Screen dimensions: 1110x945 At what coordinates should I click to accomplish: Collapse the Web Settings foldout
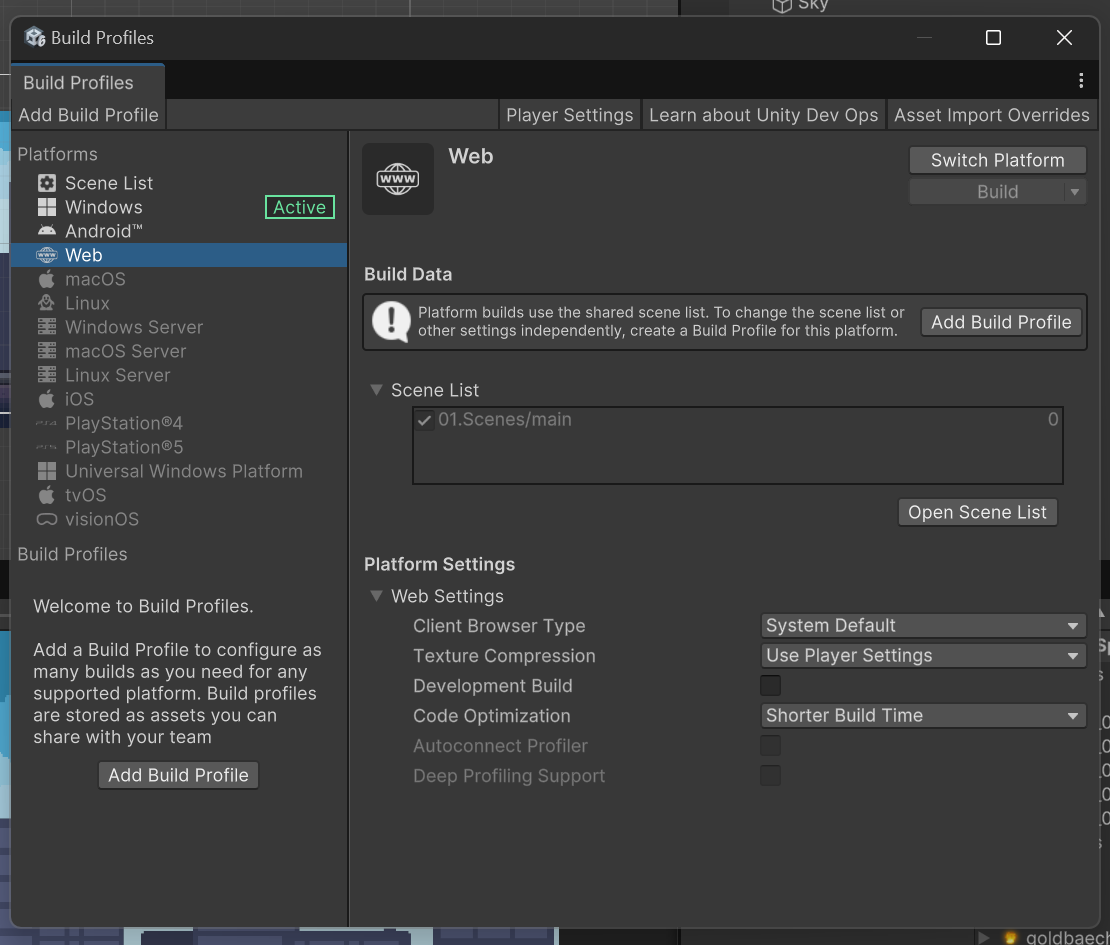377,596
